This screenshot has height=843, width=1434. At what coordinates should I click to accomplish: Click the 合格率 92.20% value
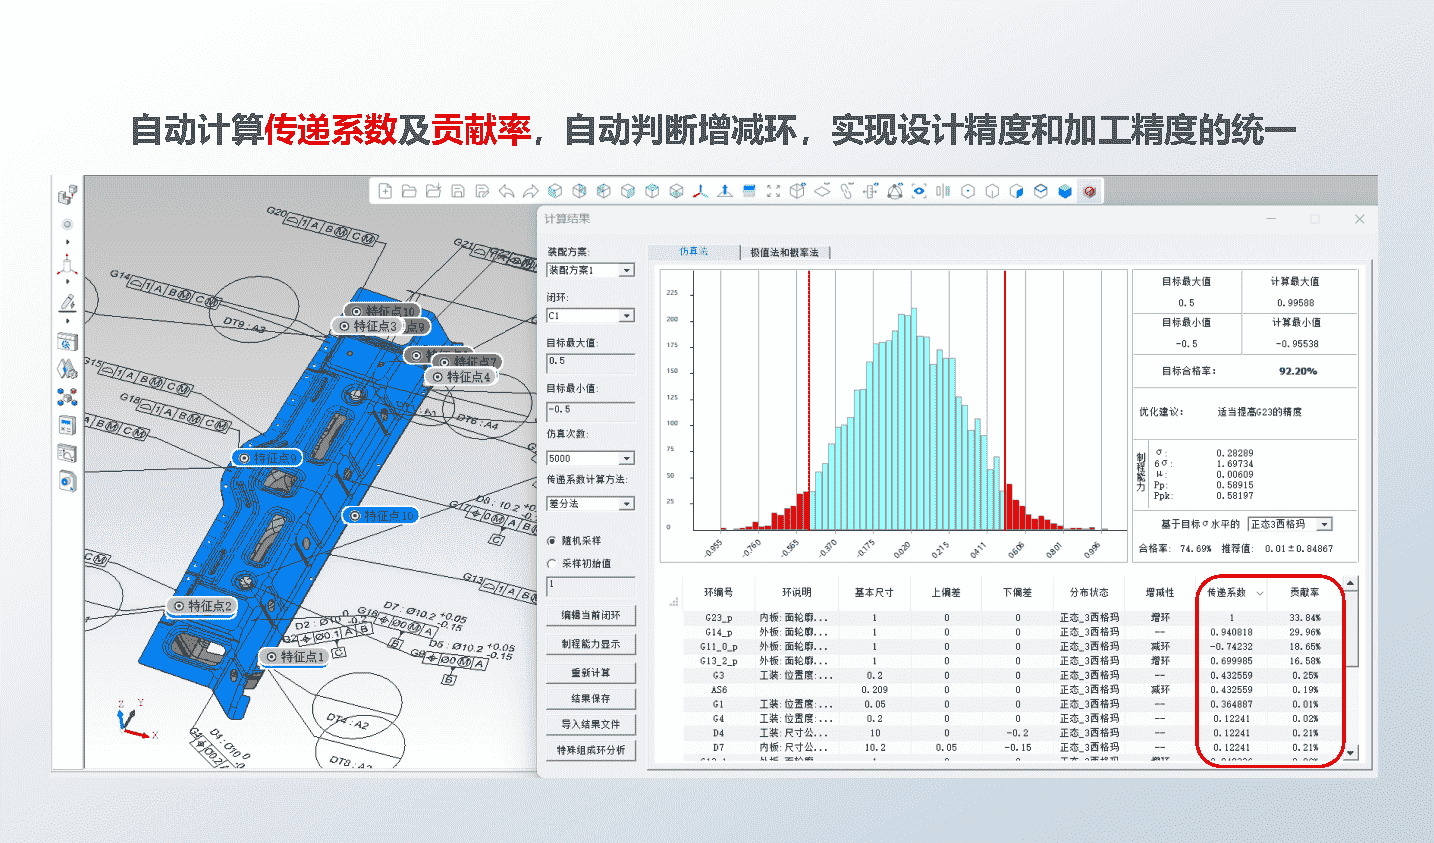point(1297,371)
